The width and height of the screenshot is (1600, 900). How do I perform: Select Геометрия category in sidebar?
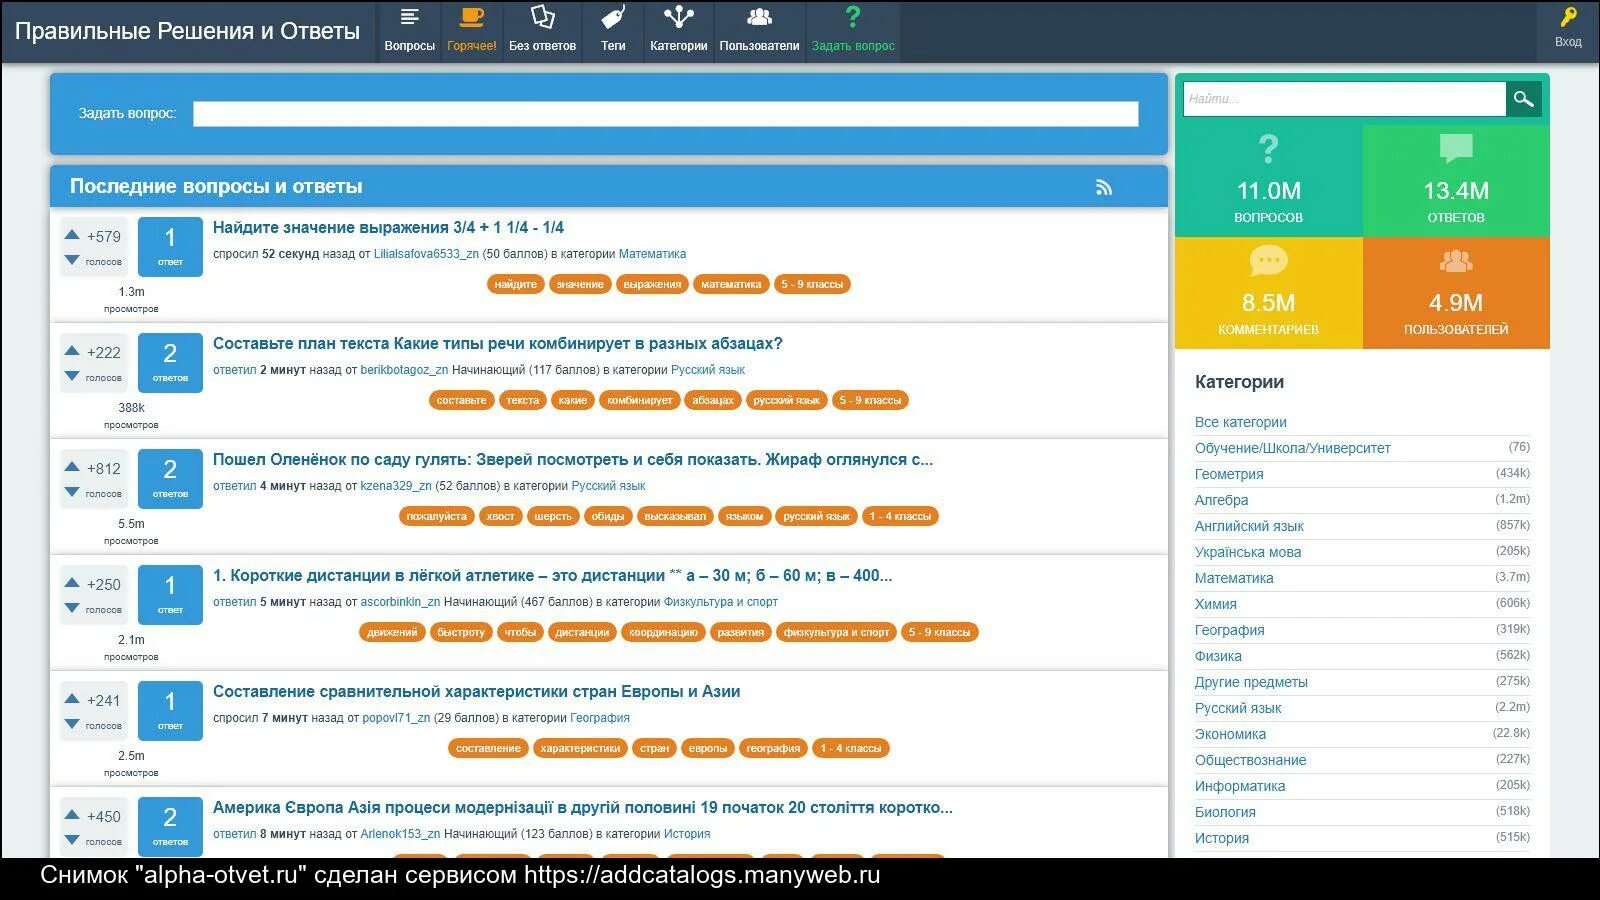pyautogui.click(x=1229, y=474)
